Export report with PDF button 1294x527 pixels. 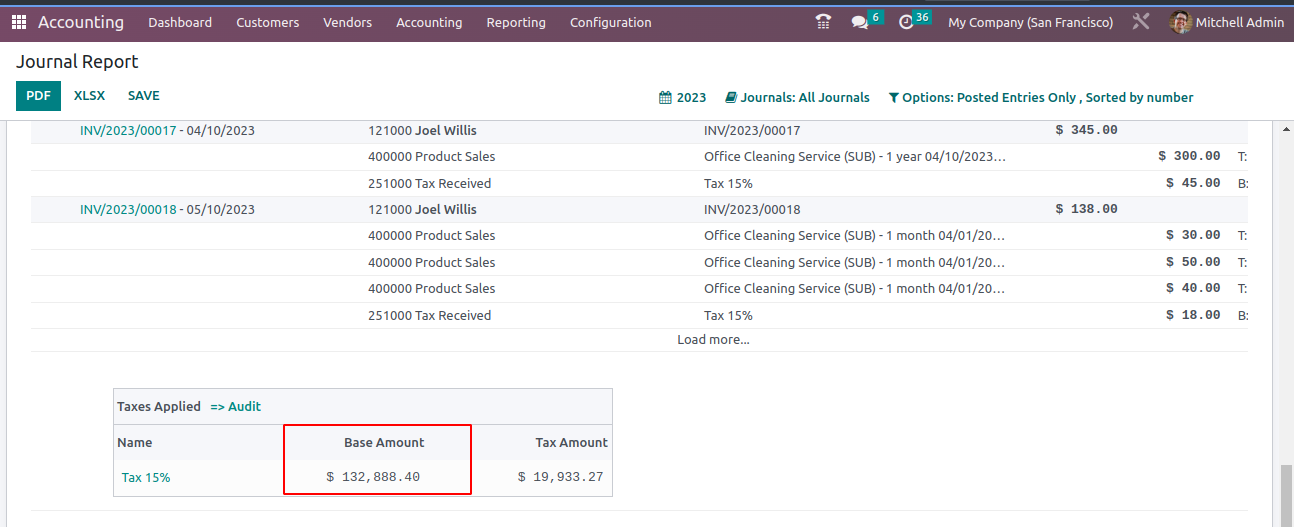(x=38, y=96)
